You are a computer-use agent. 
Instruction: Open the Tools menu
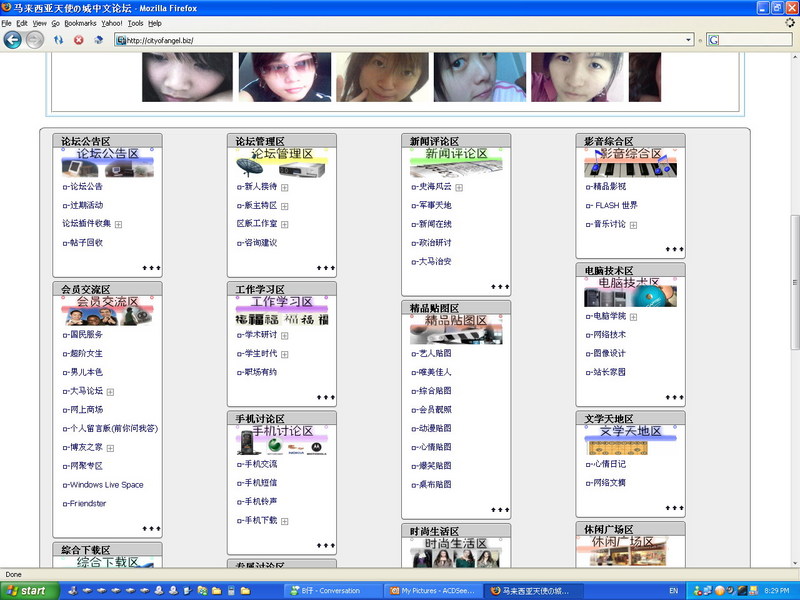[135, 23]
